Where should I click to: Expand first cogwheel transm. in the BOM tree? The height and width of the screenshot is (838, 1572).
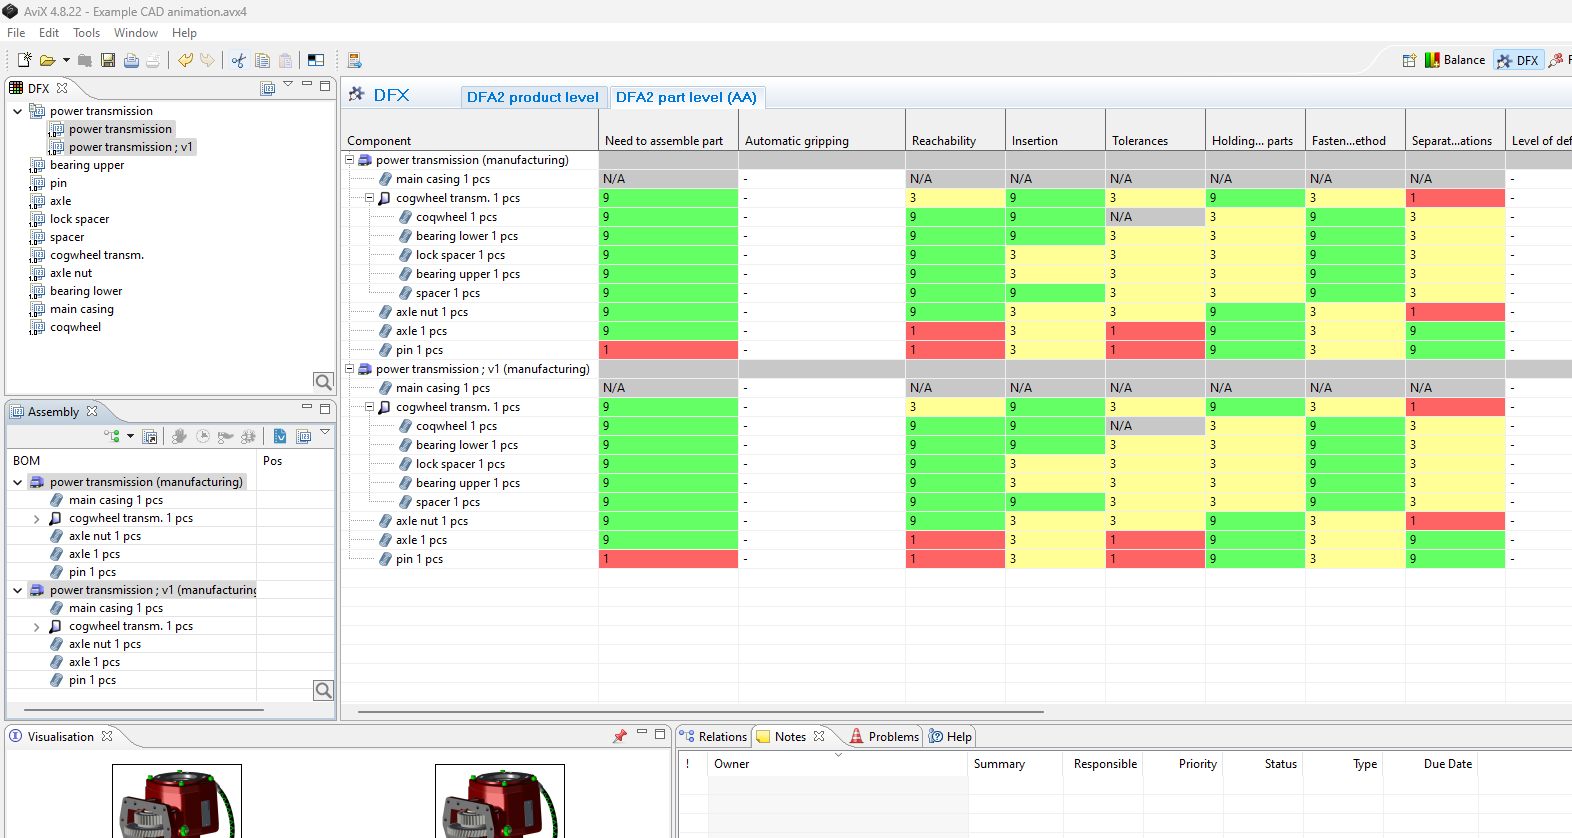pyautogui.click(x=37, y=518)
